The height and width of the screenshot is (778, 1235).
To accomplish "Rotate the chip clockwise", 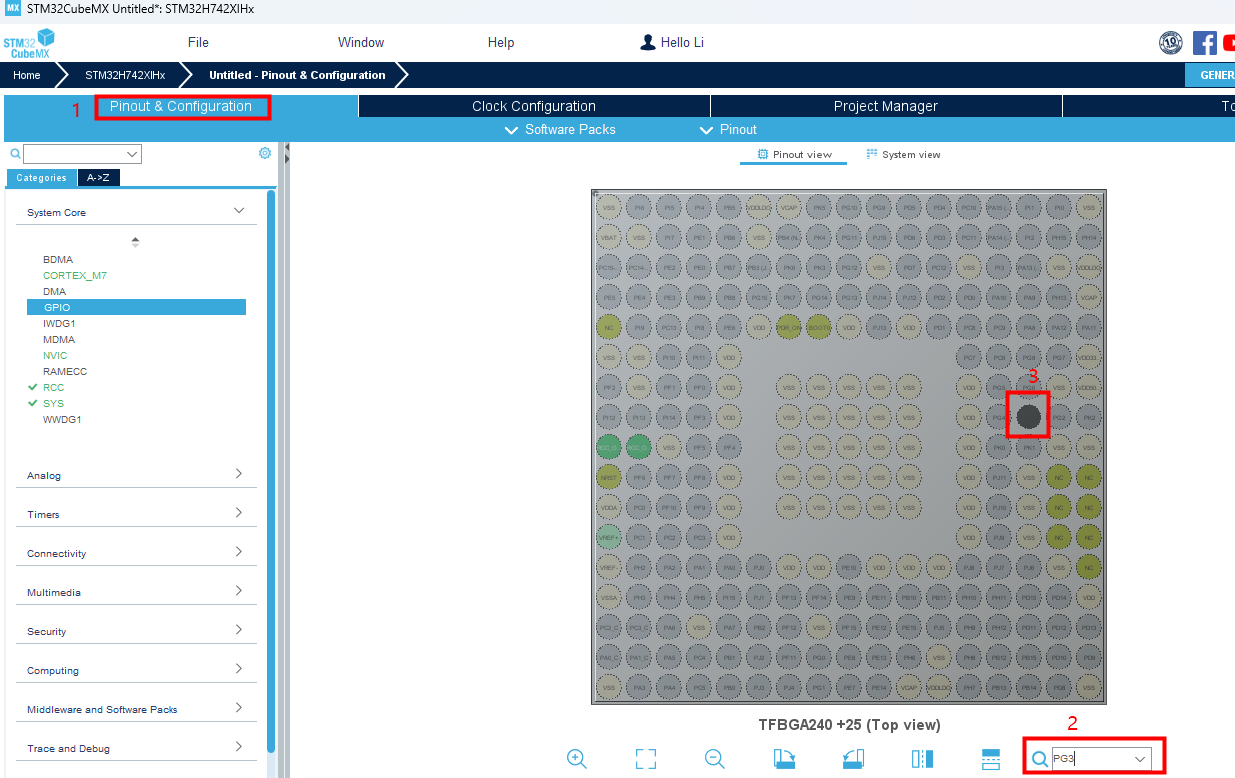I will (784, 758).
